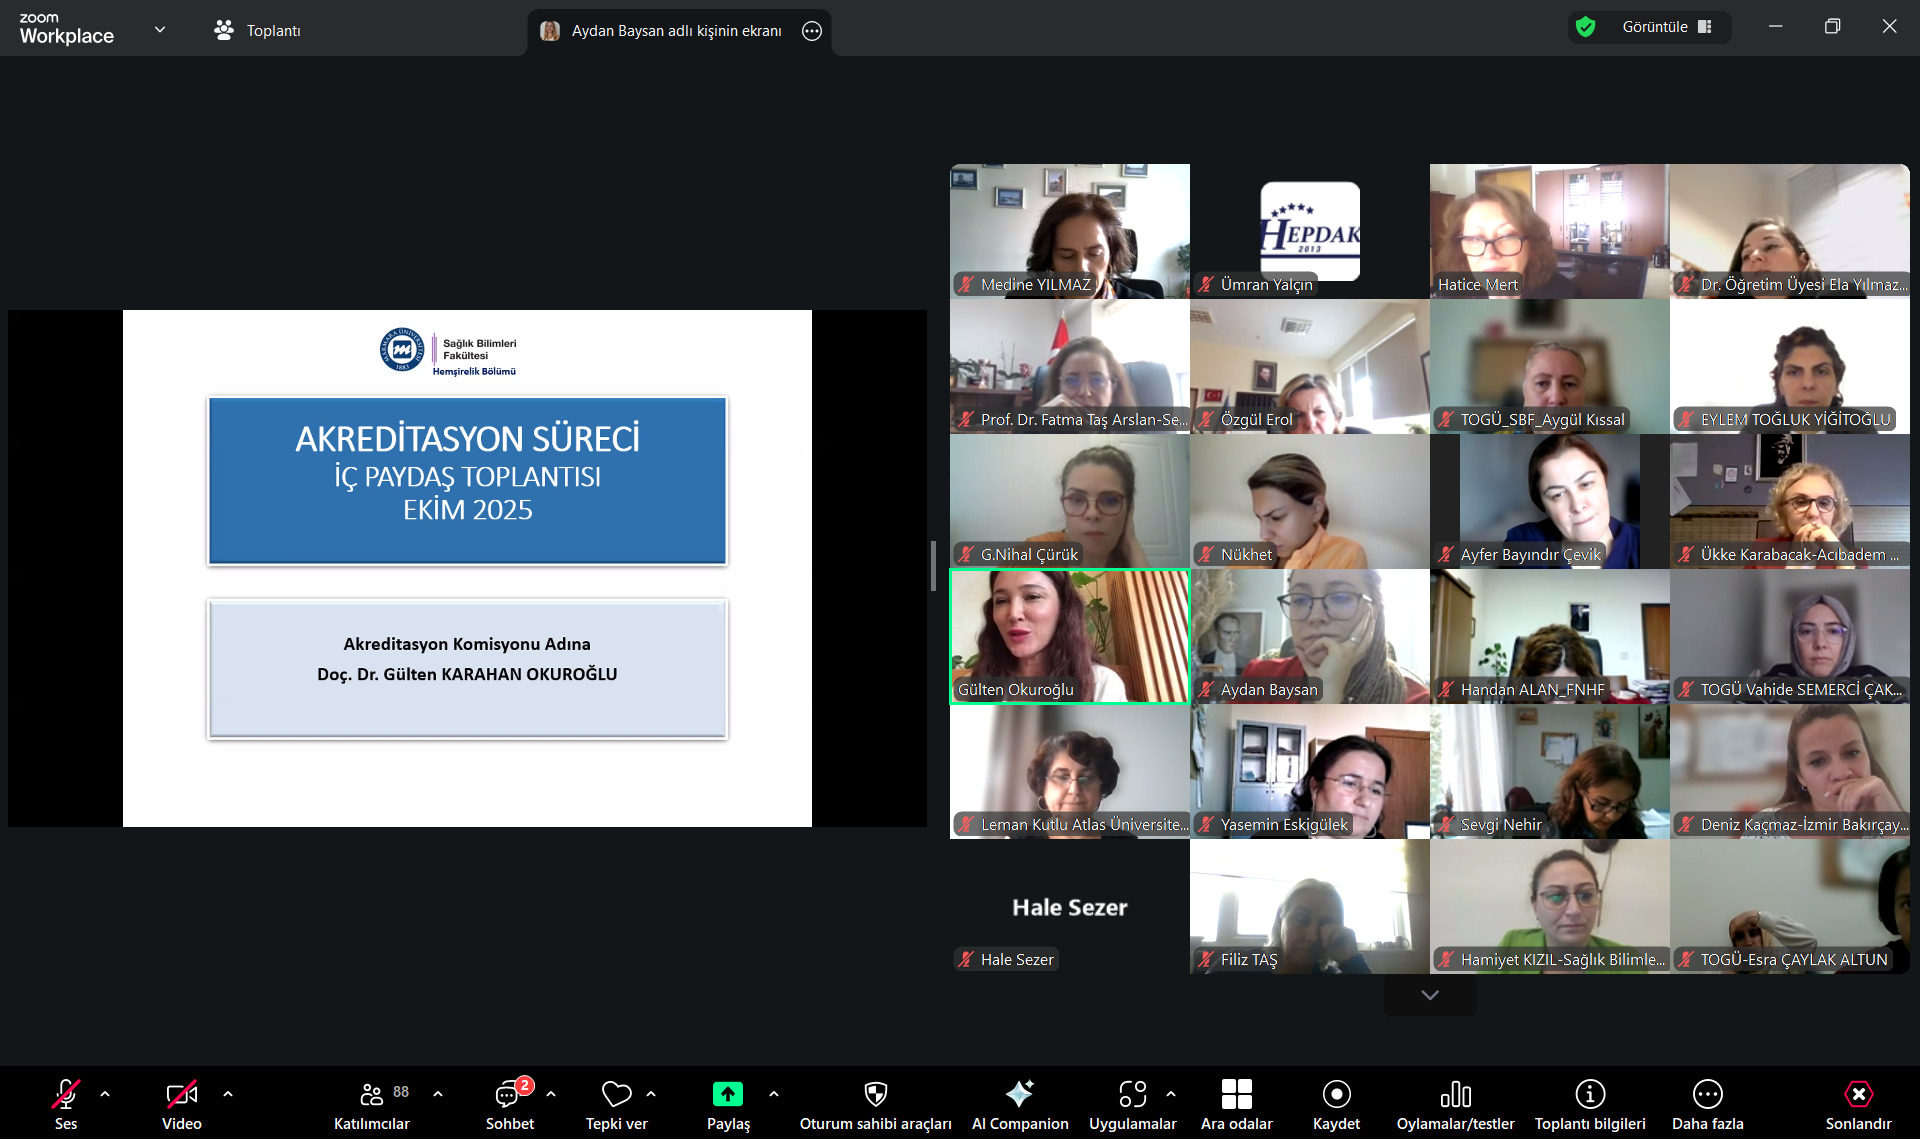Unmute microphone with the Ses button
Screen dimensions: 1920x1140
[x=66, y=1094]
